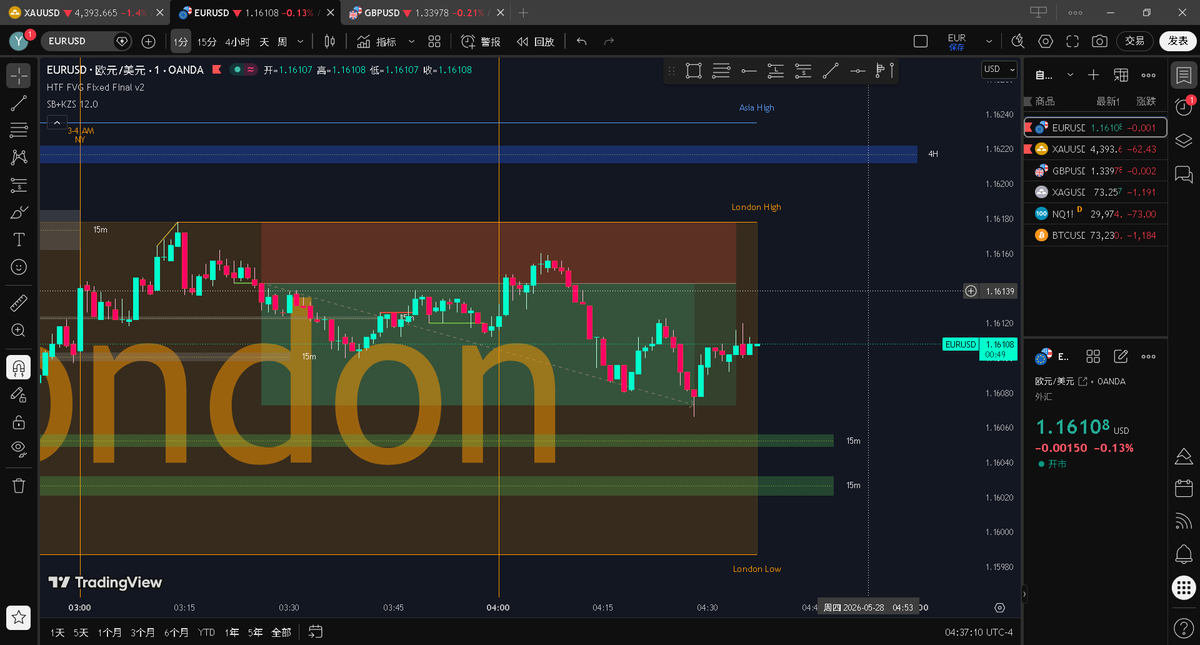Undo the last chart action
Screen dimensions: 1200x645
coord(582,41)
